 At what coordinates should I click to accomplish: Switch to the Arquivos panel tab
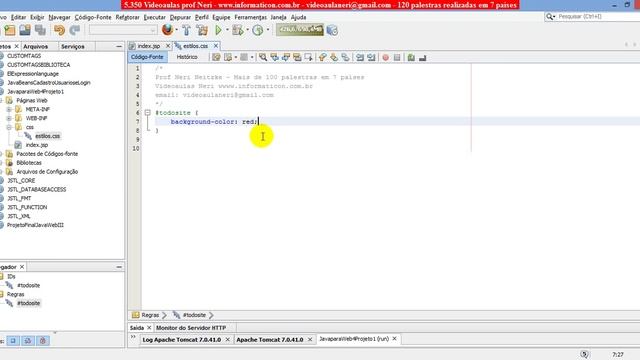pyautogui.click(x=36, y=47)
